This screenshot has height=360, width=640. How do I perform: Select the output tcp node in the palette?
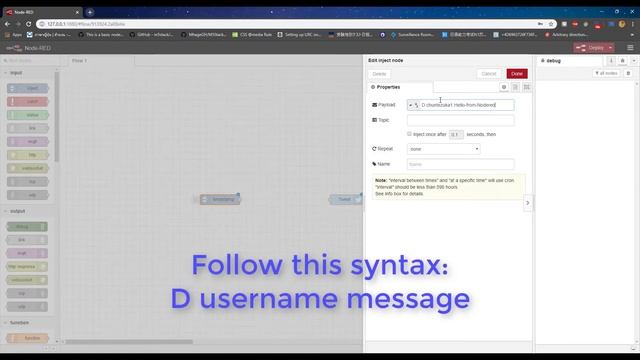point(27,293)
